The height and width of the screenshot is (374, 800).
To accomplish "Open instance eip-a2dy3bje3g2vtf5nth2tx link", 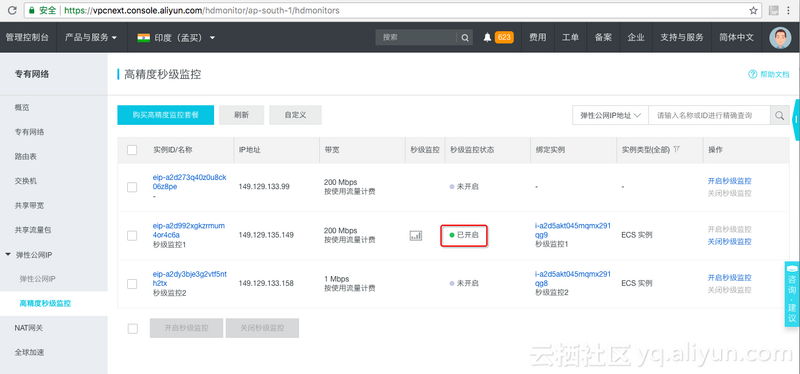I will tap(190, 279).
